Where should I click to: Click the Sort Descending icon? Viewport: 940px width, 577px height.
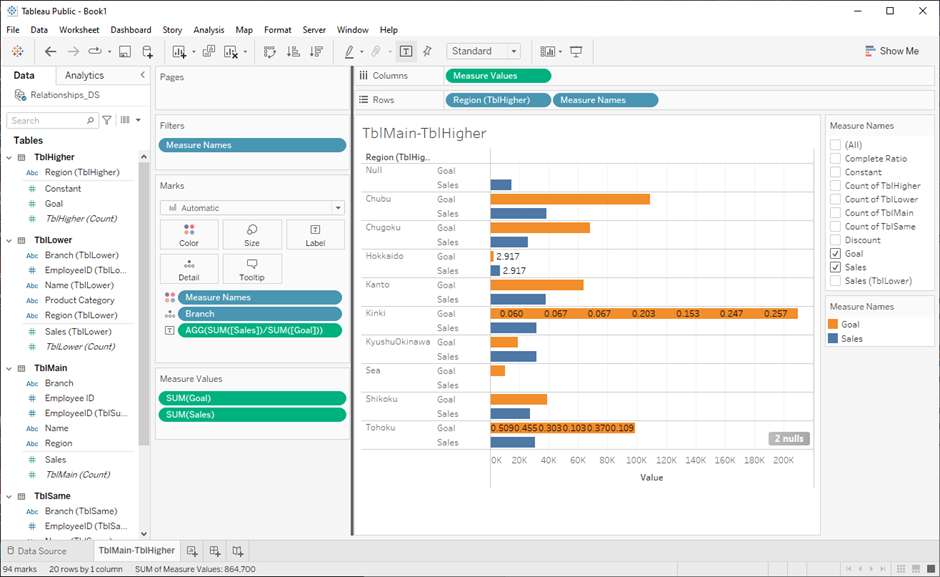[x=316, y=52]
